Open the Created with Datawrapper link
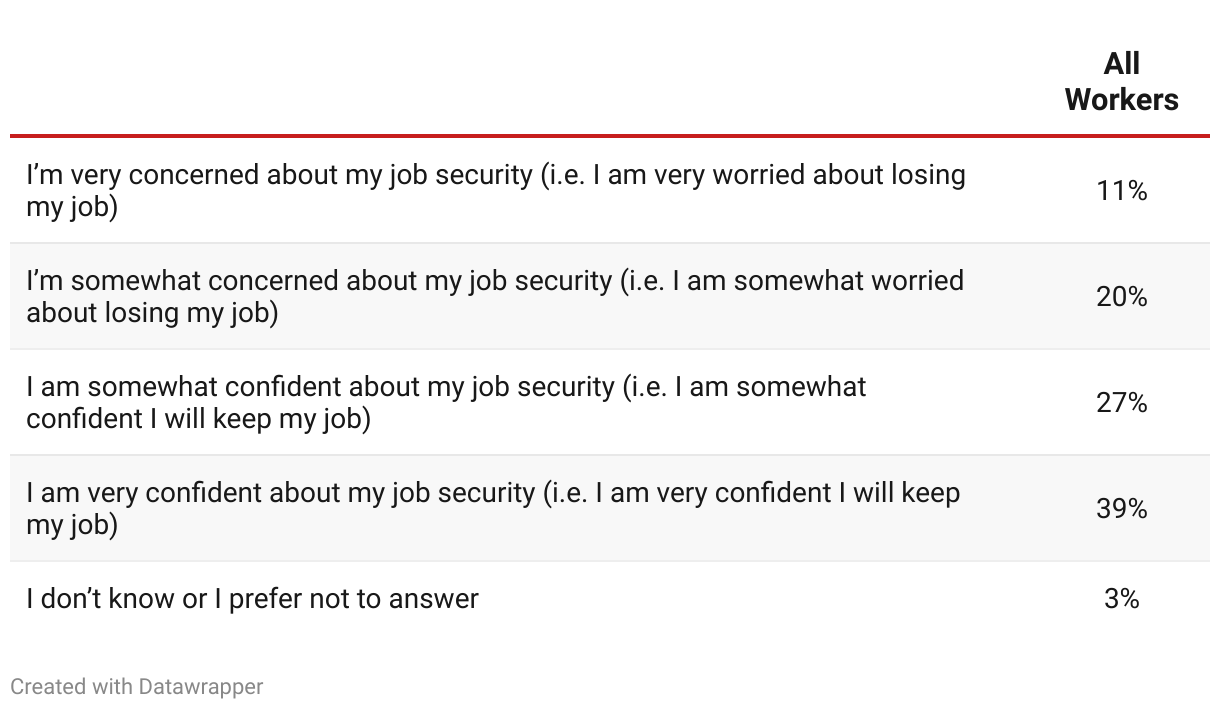The width and height of the screenshot is (1220, 710). click(137, 686)
